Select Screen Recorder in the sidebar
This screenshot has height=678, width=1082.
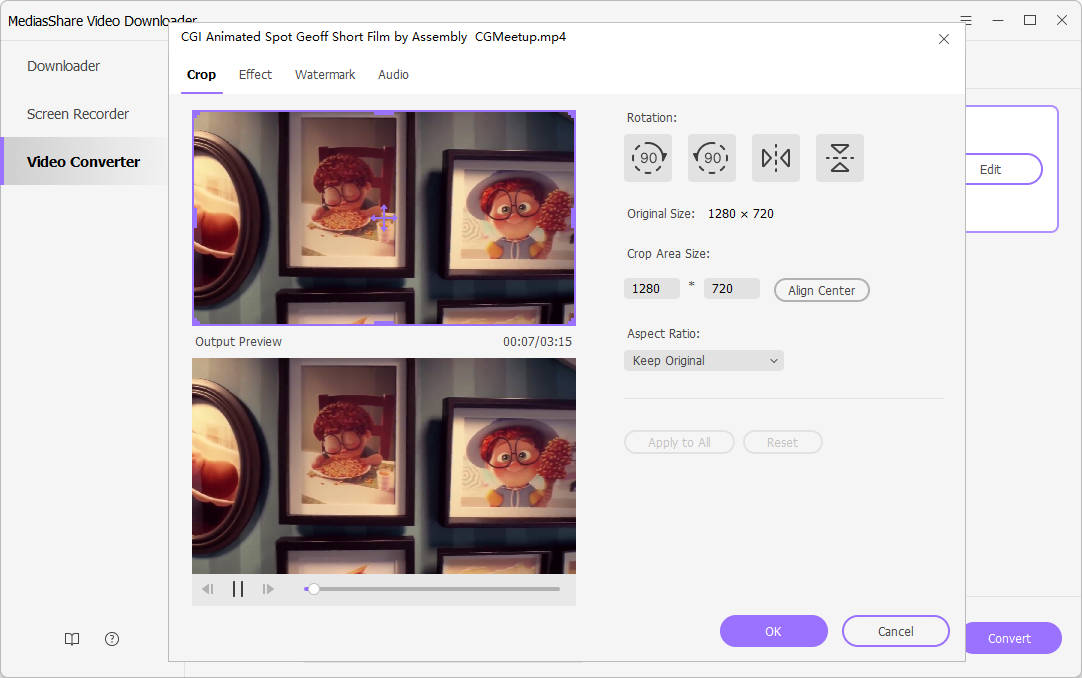coord(77,113)
